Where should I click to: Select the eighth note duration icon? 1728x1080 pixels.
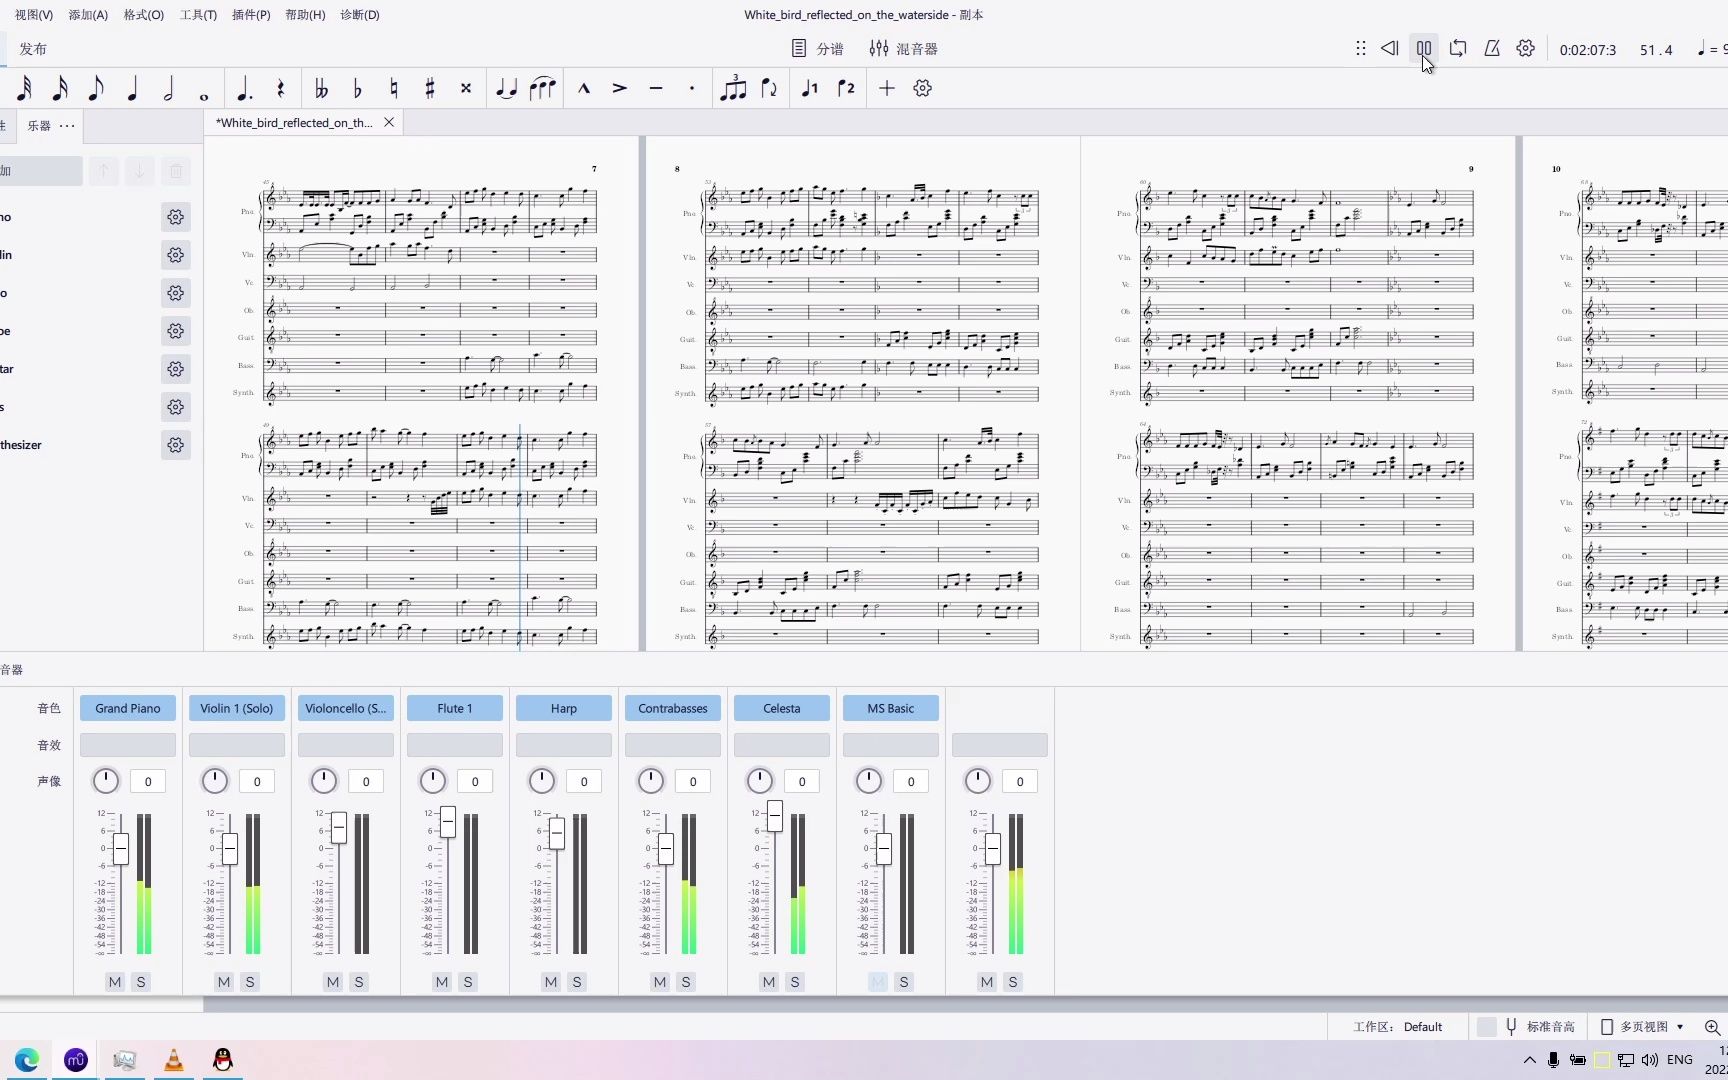pyautogui.click(x=96, y=88)
